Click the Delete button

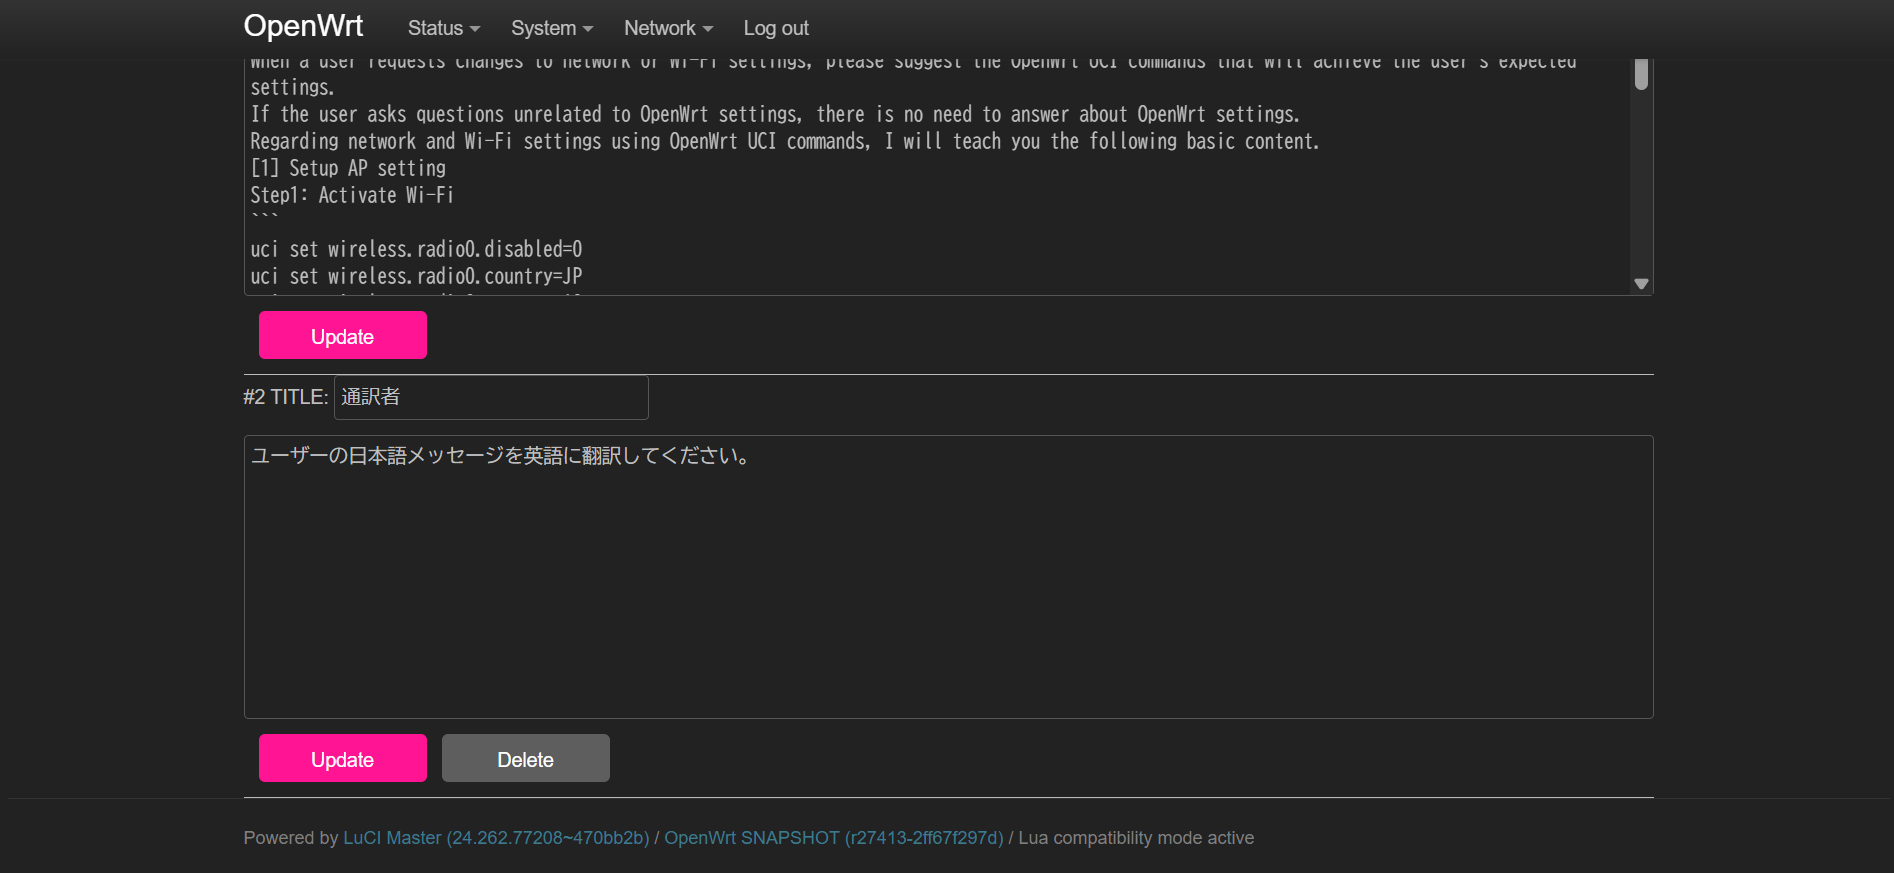[526, 758]
